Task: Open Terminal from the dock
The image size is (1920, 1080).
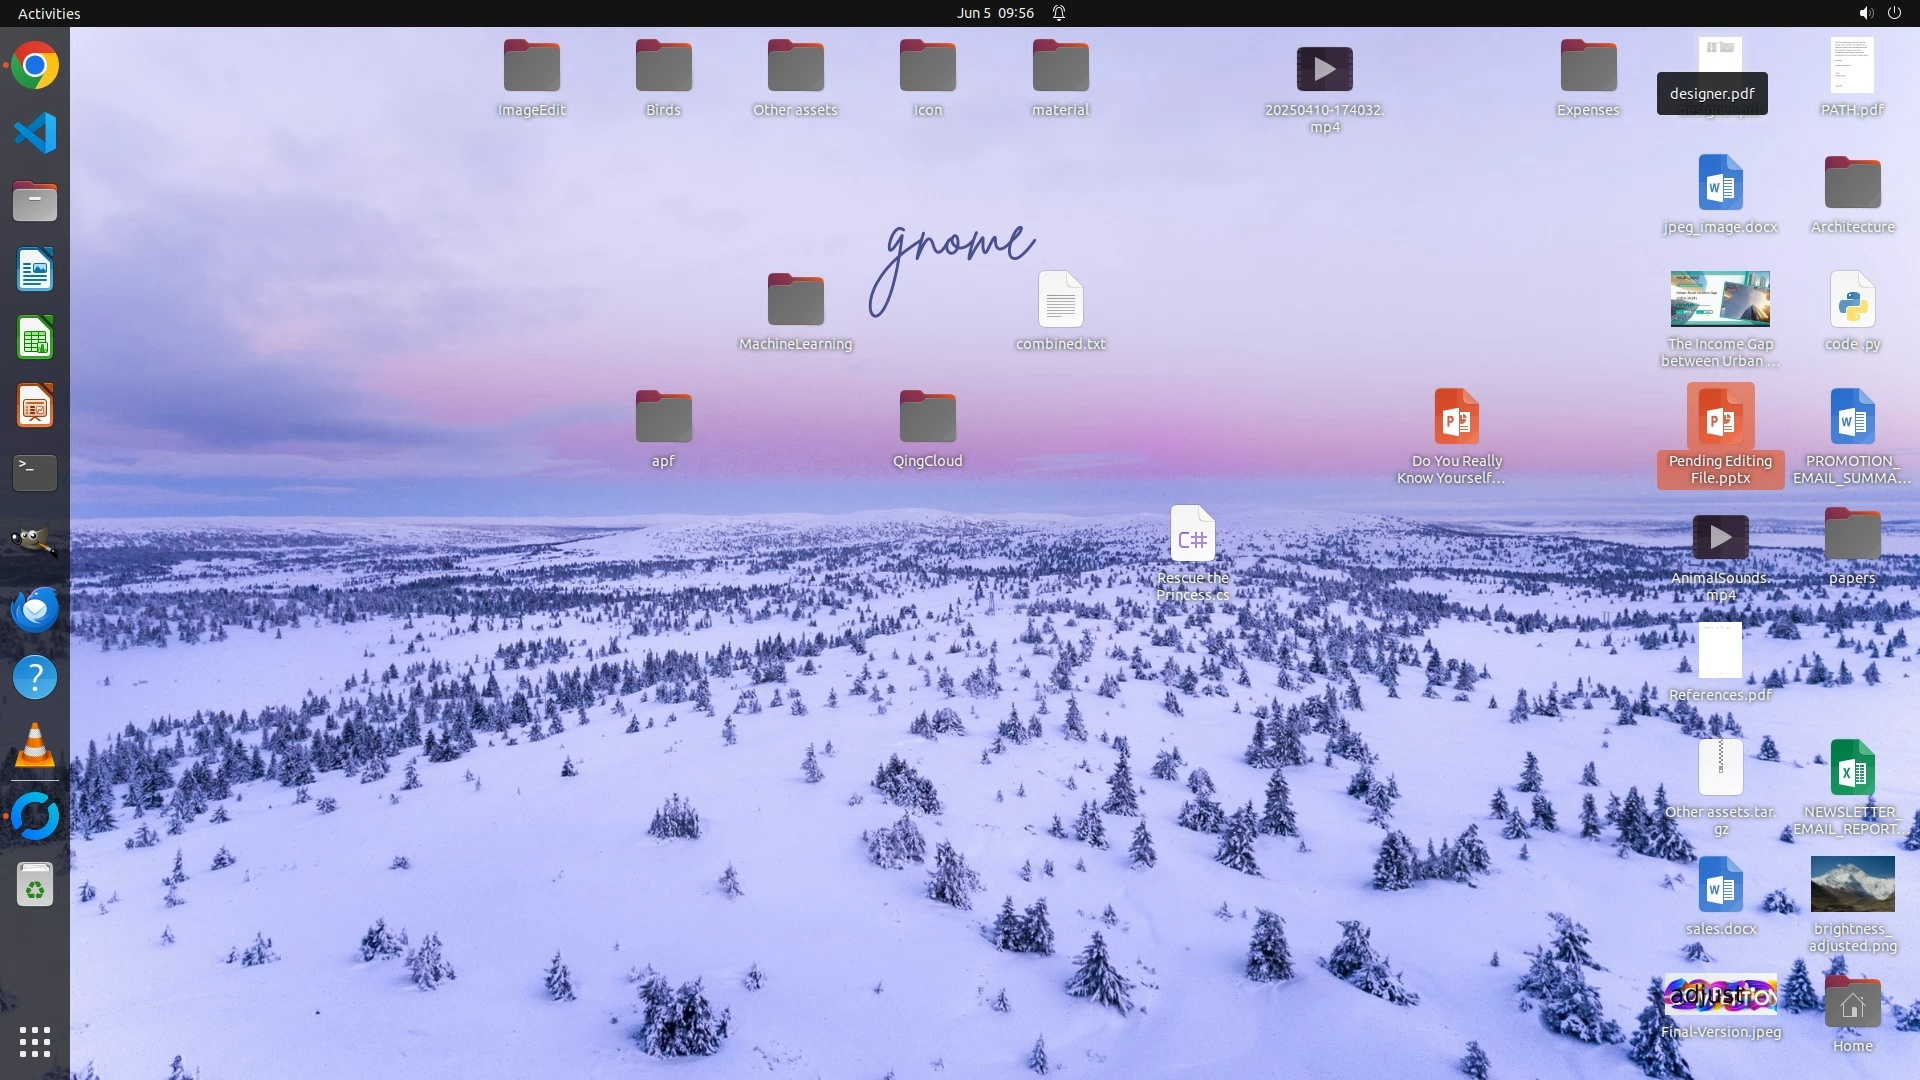Action: tap(35, 473)
